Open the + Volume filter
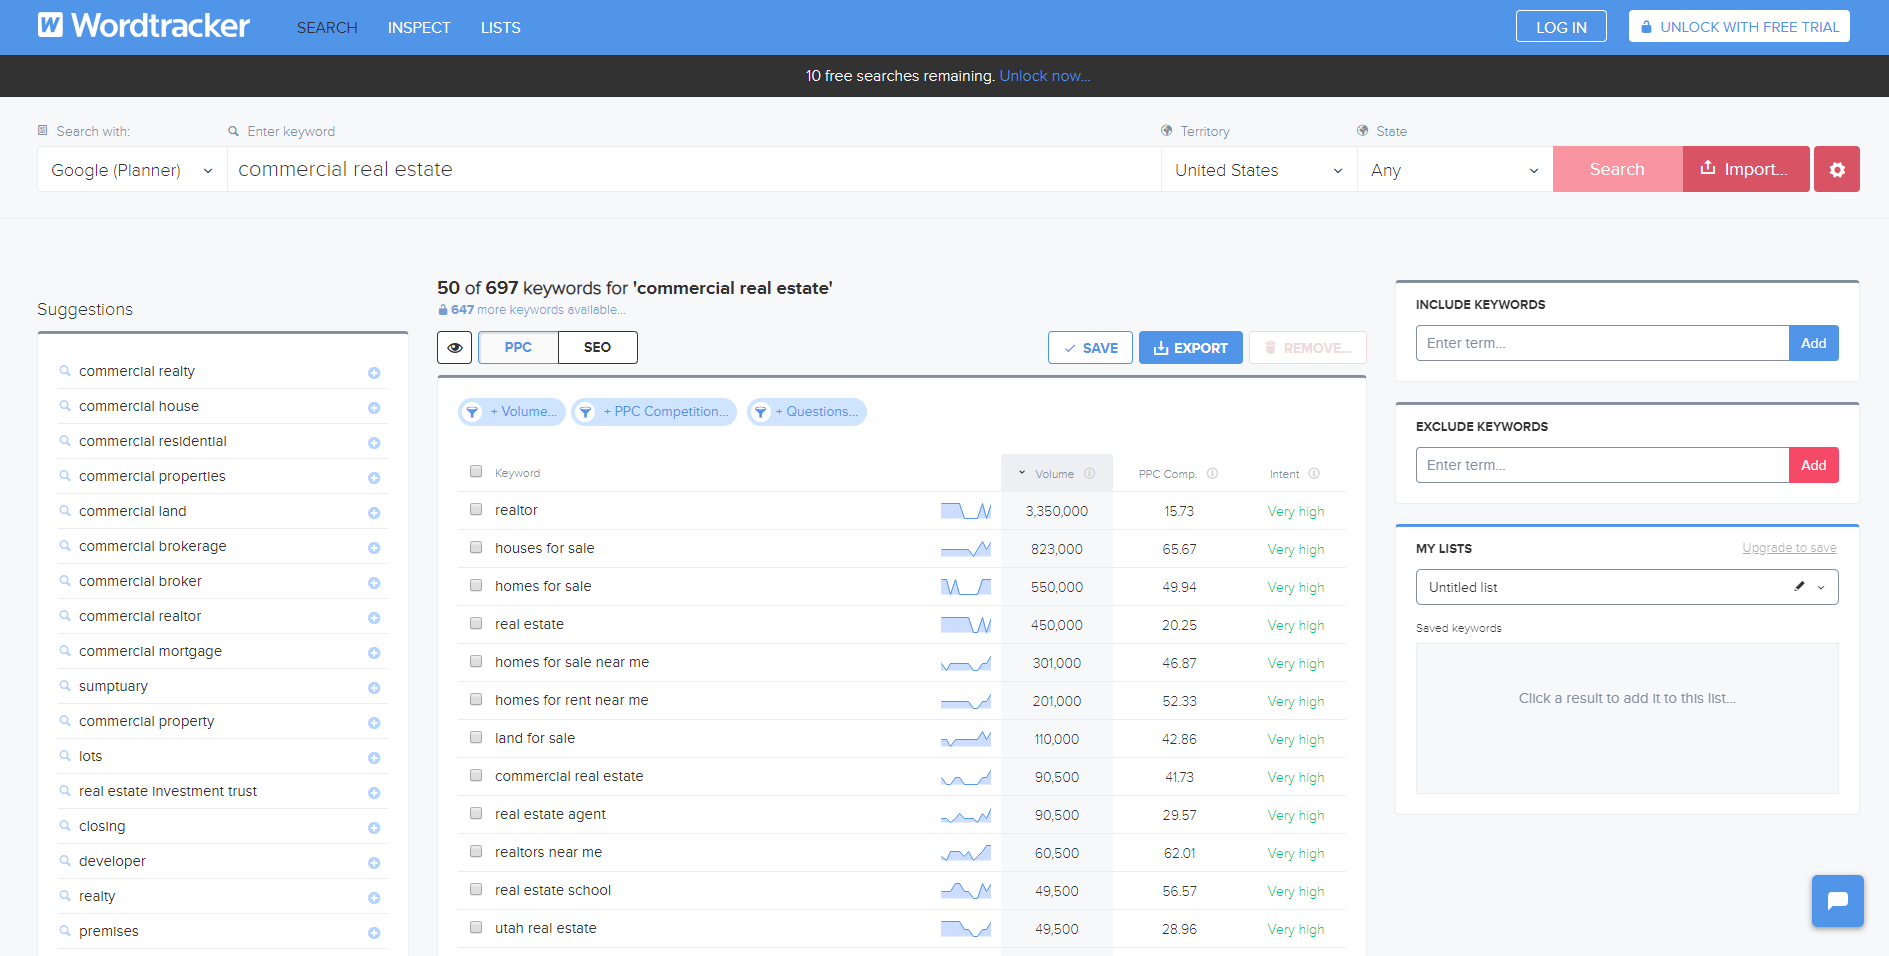 [x=512, y=412]
